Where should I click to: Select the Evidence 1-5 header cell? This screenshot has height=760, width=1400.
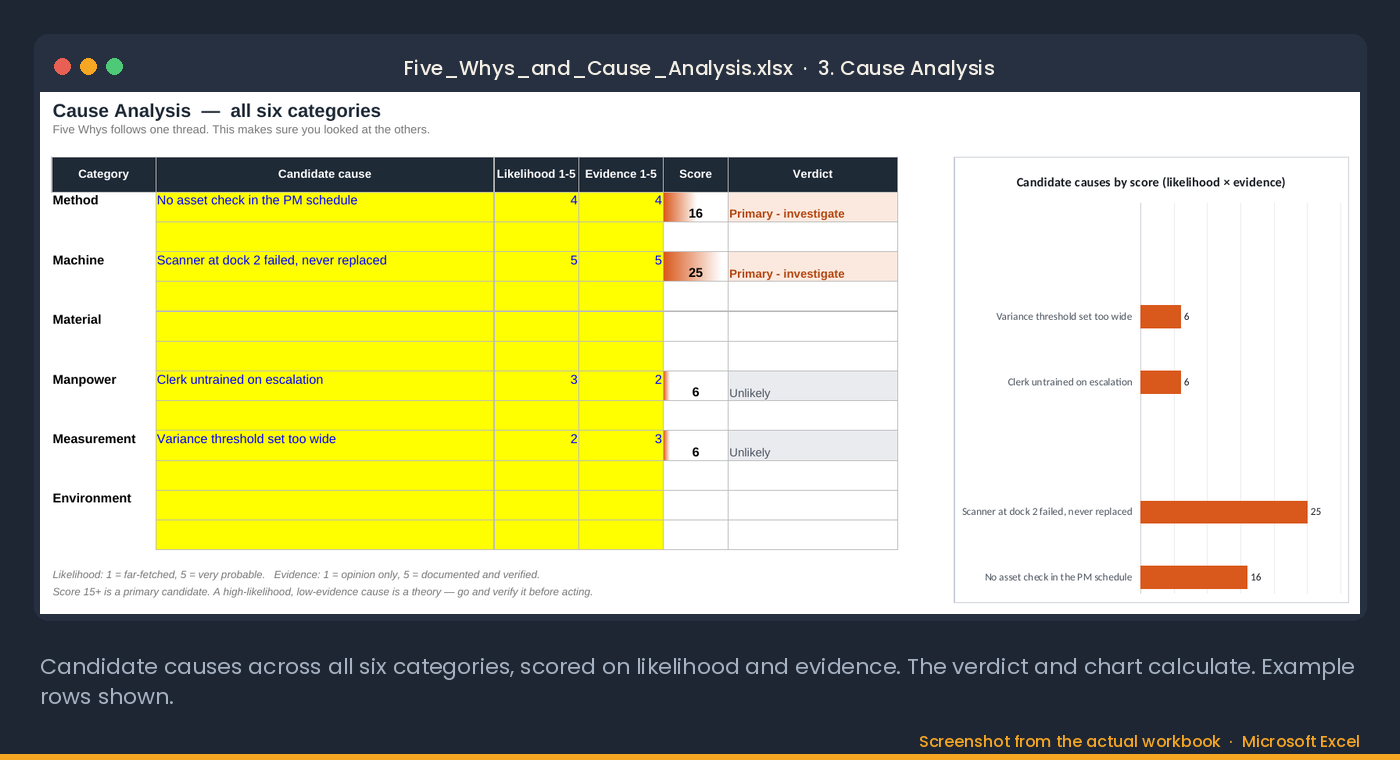[621, 174]
